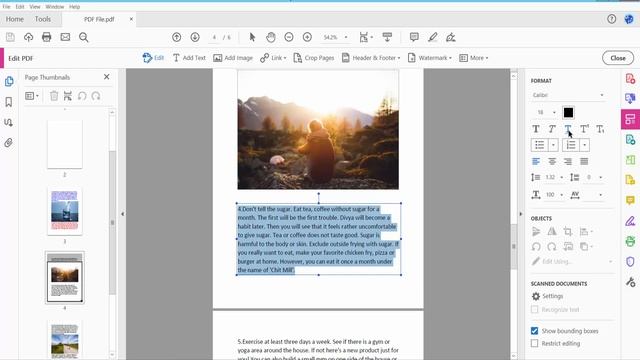Click the upload to cloud icon
The width and height of the screenshot is (640, 360).
[29, 37]
